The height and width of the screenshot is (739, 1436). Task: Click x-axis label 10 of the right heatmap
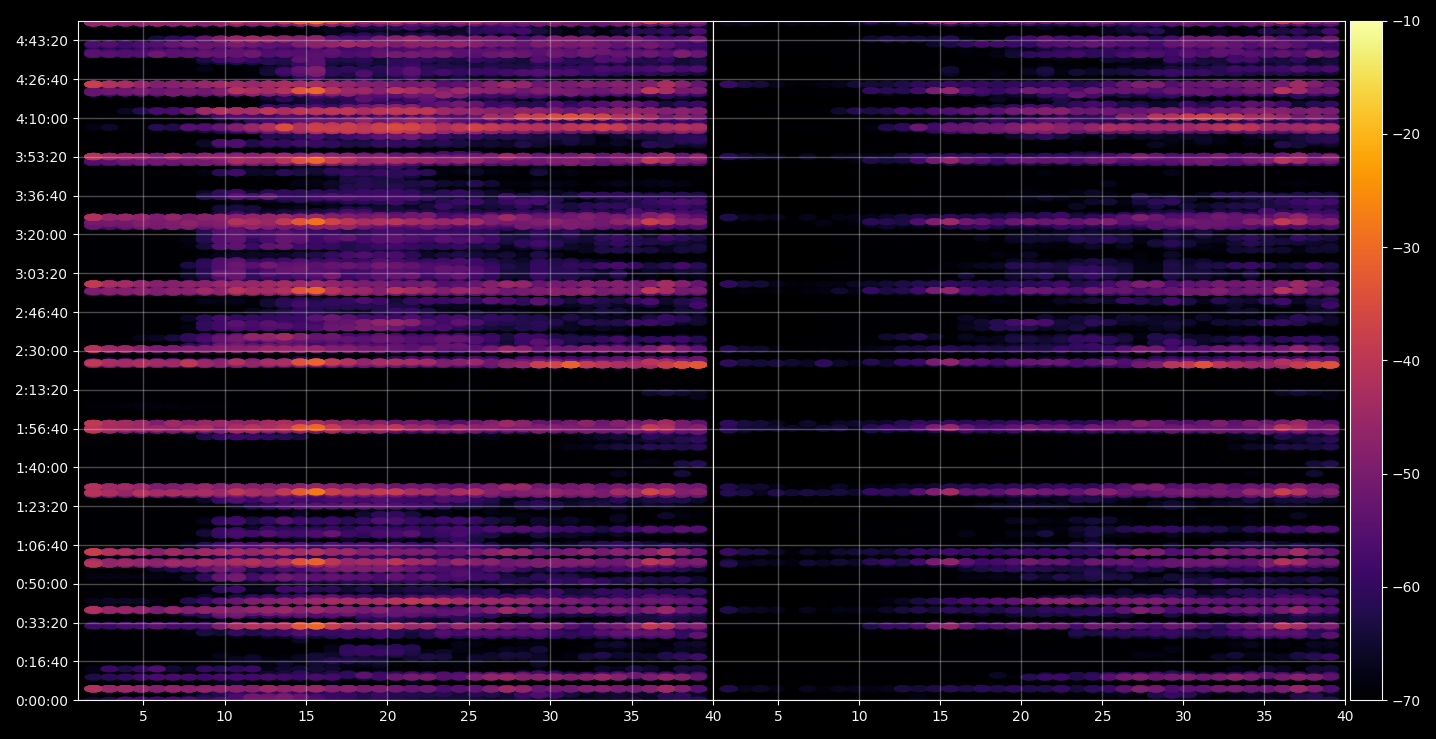point(859,716)
